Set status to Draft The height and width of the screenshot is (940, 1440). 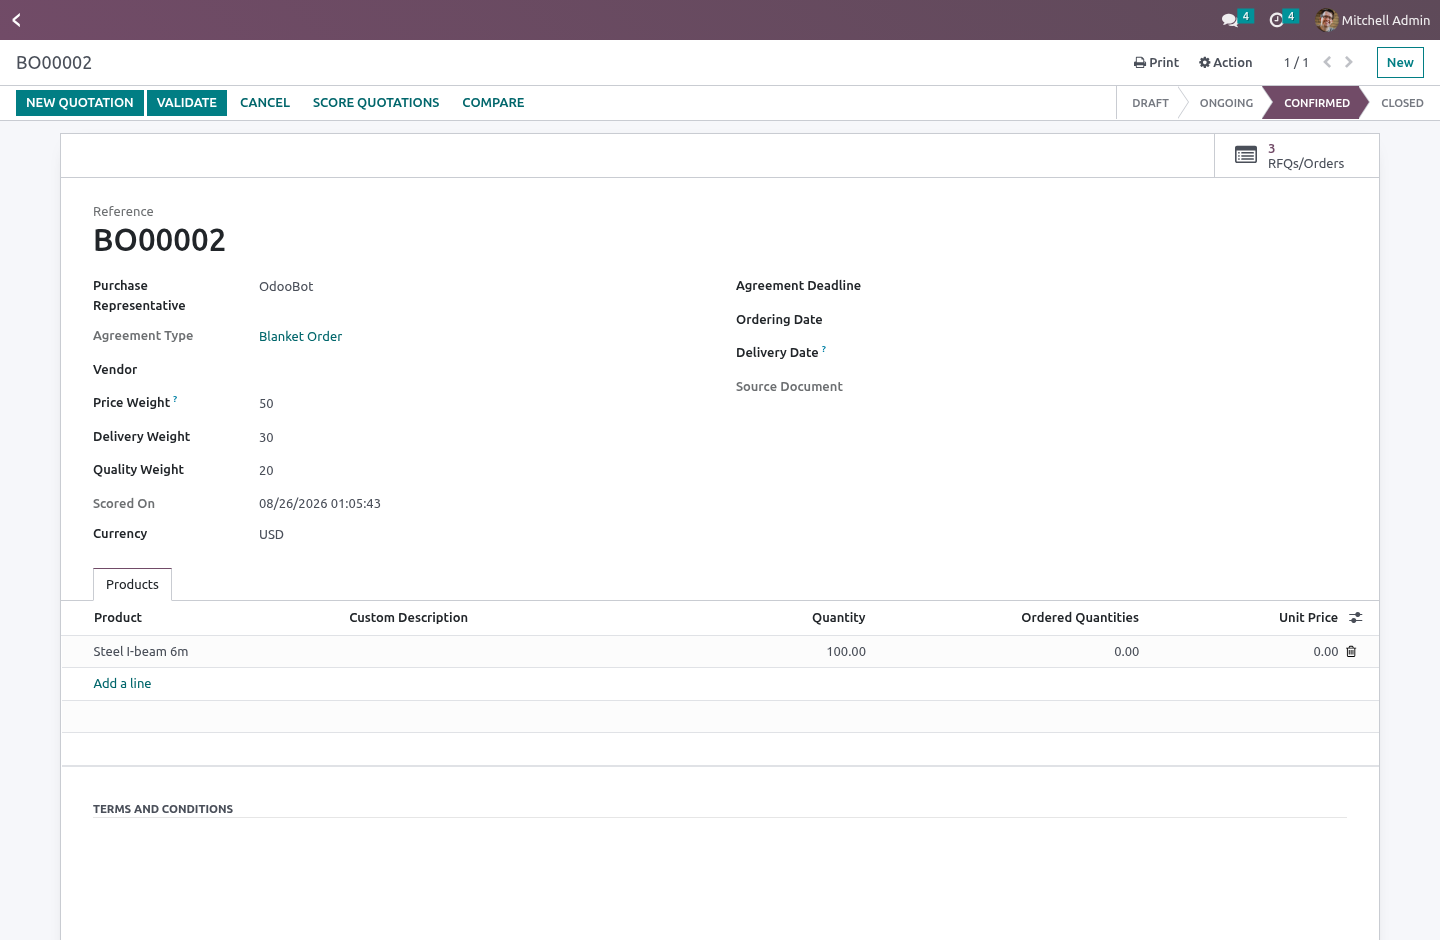click(1150, 103)
